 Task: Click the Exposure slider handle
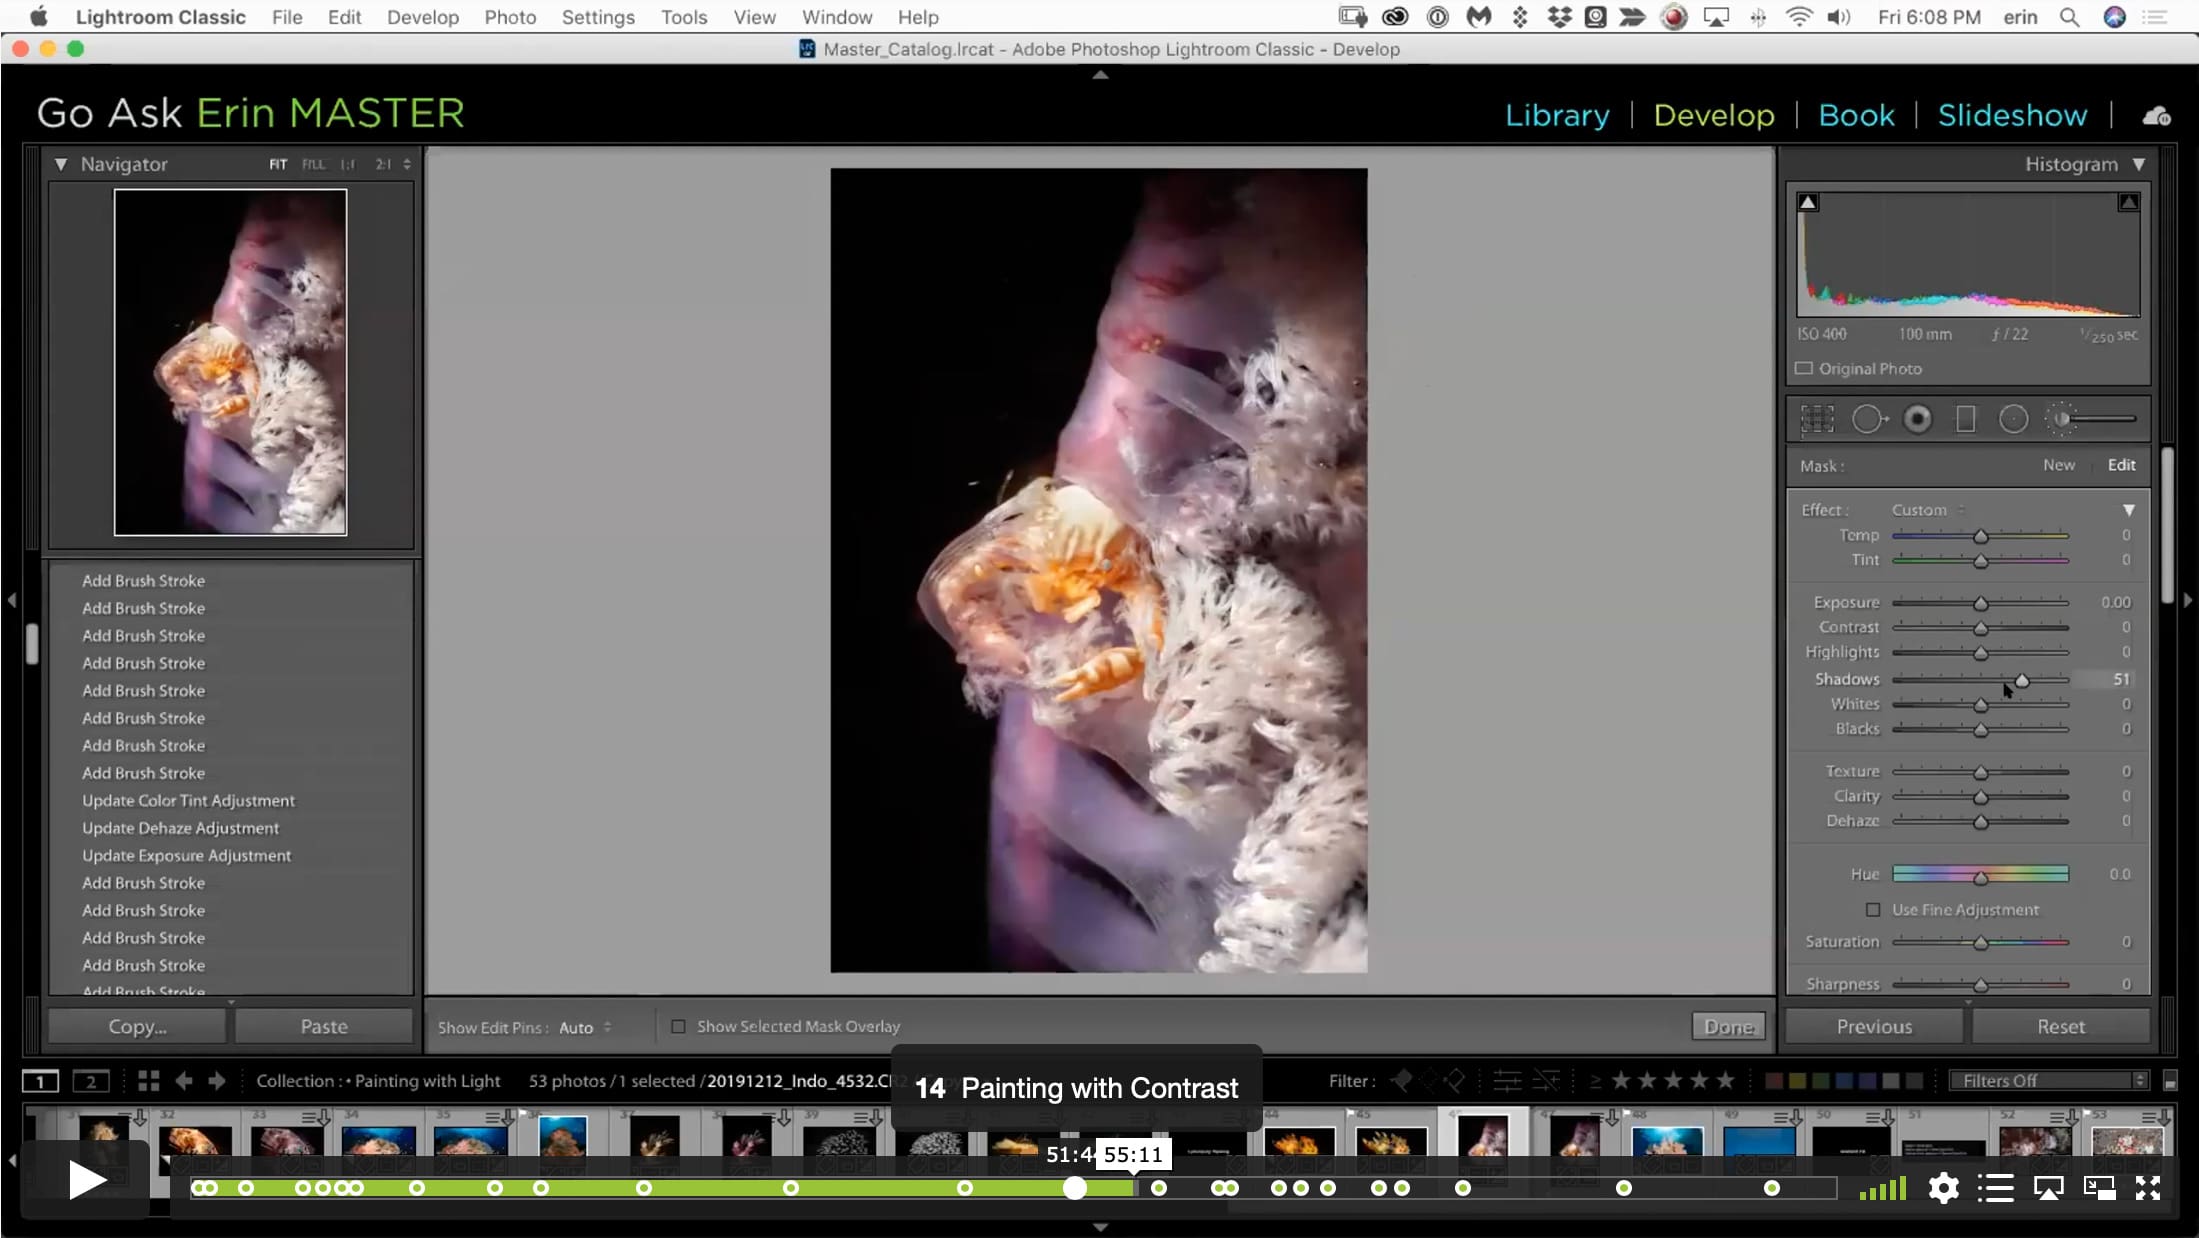pyautogui.click(x=1980, y=604)
